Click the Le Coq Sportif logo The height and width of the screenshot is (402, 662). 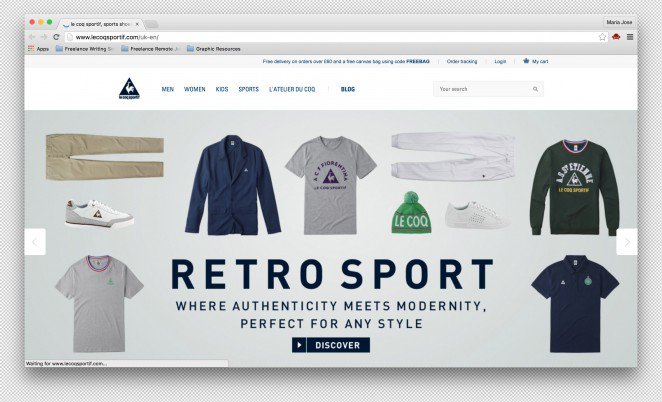(129, 89)
